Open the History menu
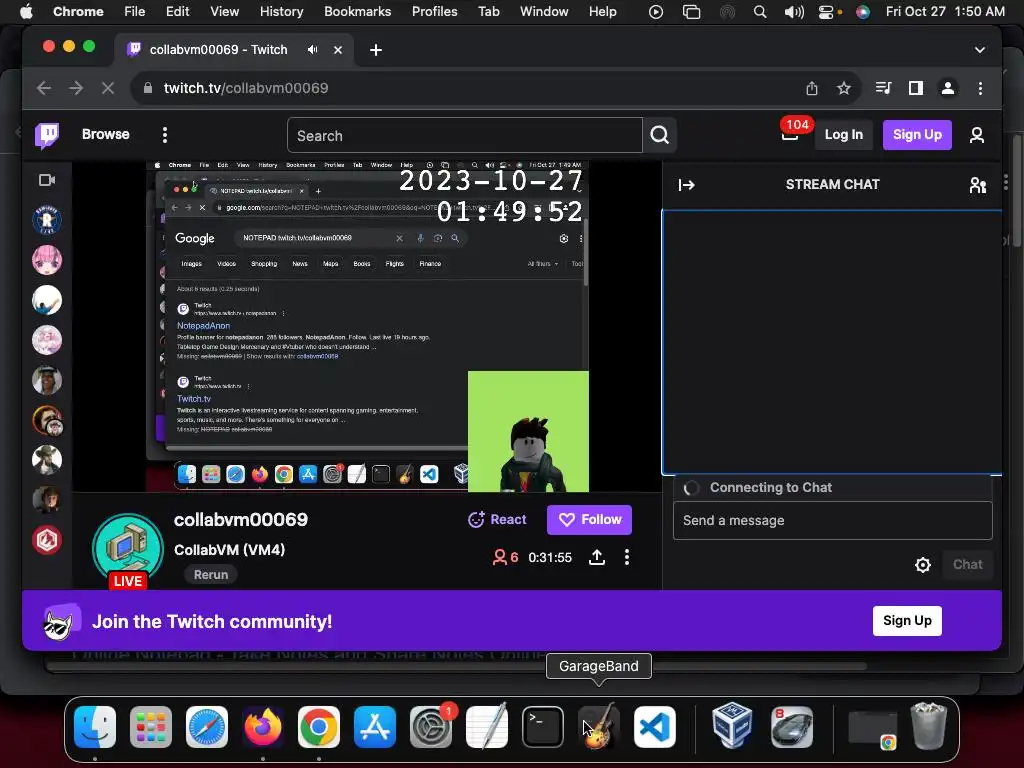 pos(281,11)
